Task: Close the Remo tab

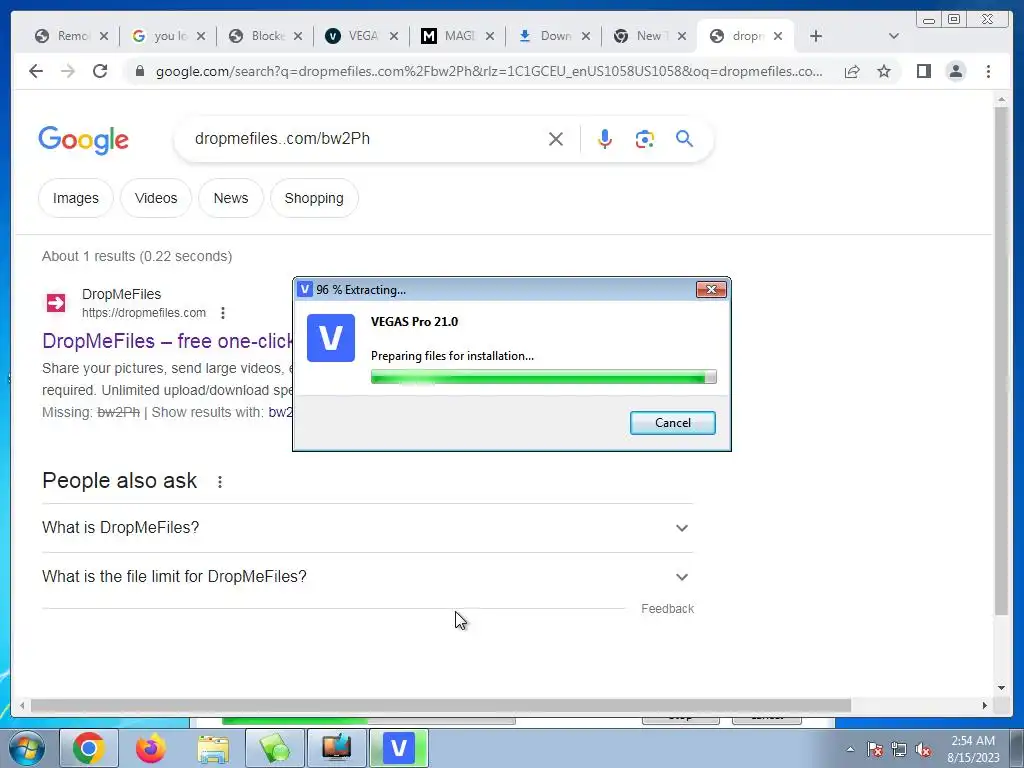Action: [x=104, y=36]
